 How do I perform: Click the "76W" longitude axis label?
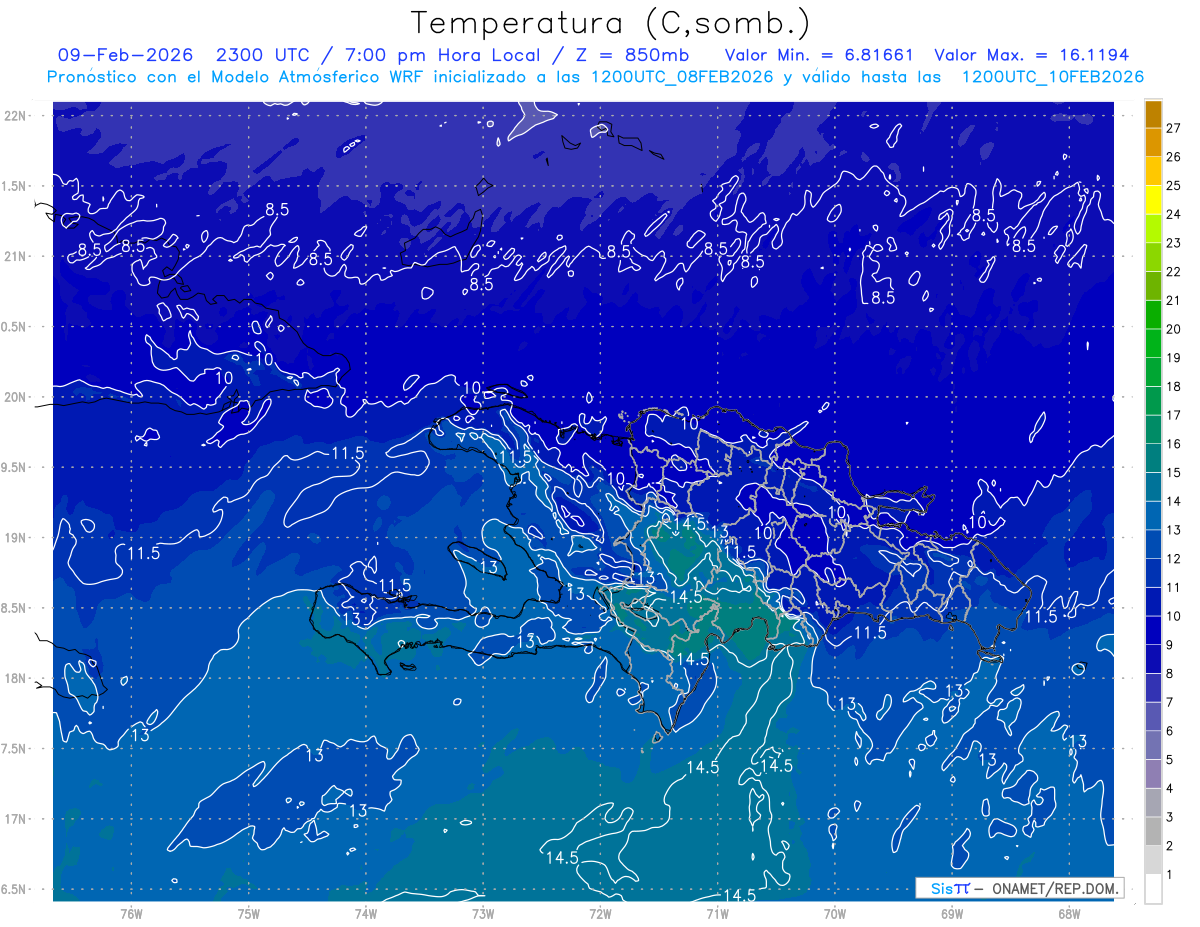(131, 914)
